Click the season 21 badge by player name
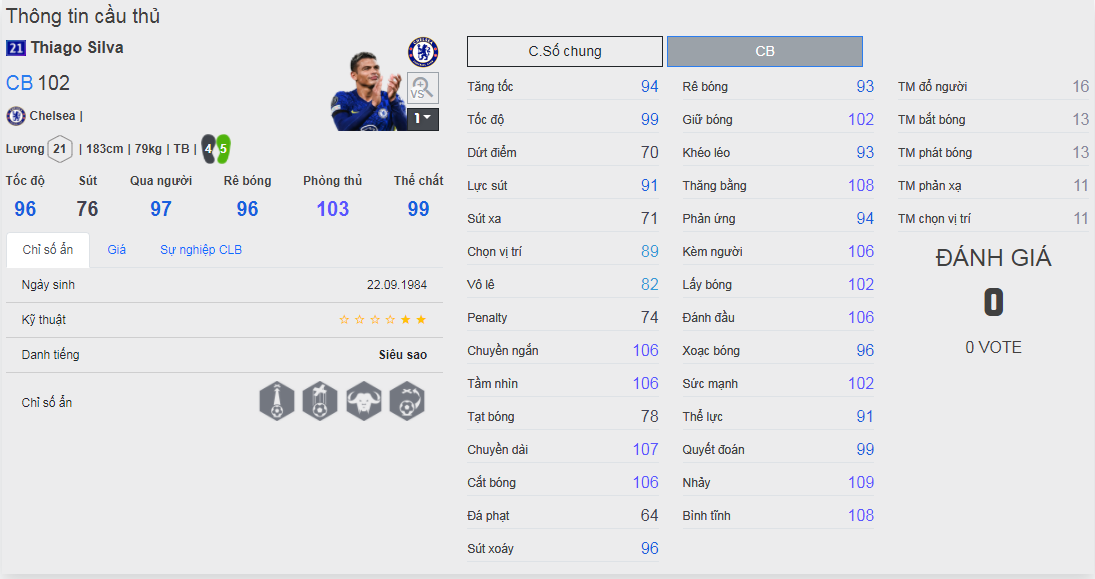Image resolution: width=1095 pixels, height=579 pixels. (x=16, y=48)
